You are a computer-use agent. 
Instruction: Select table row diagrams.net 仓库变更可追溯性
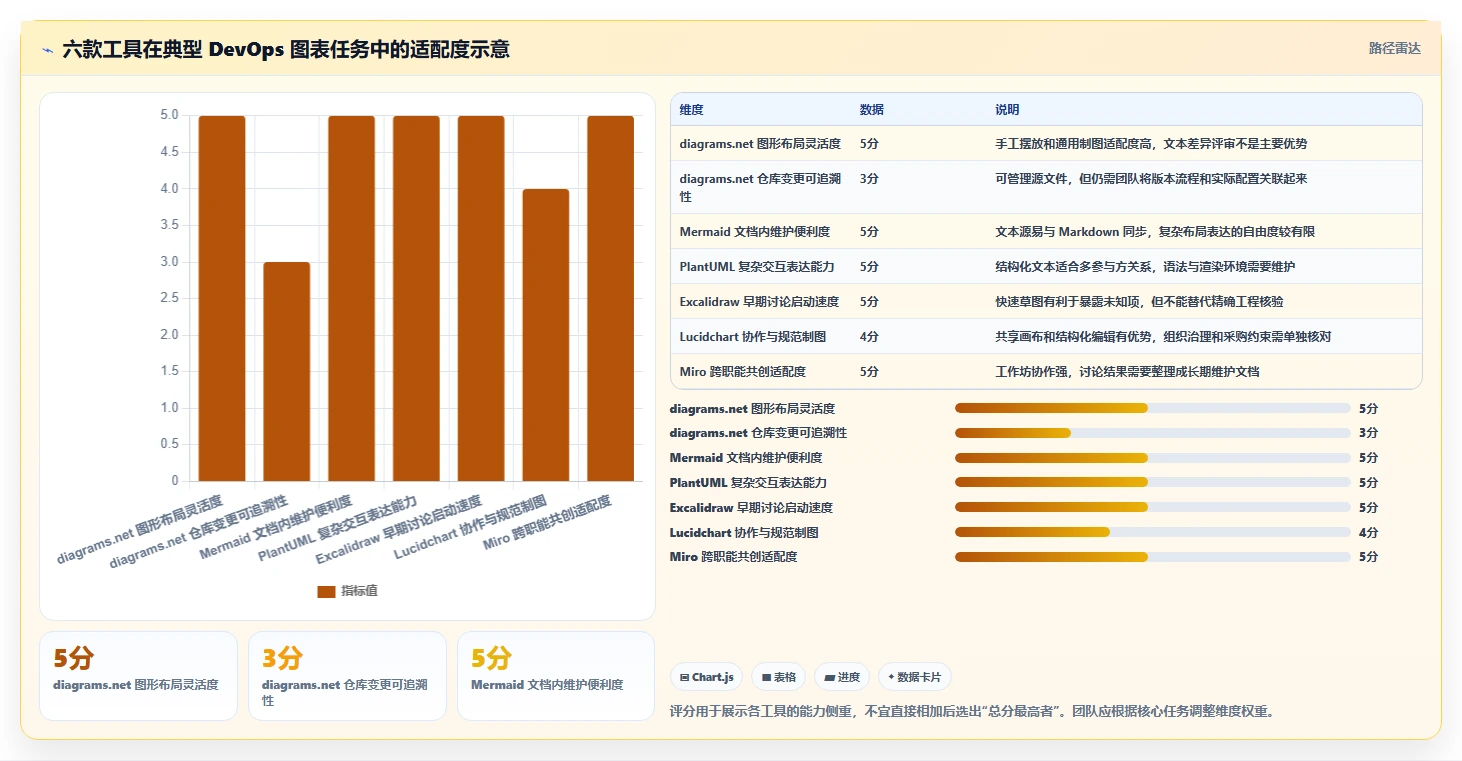pyautogui.click(x=1046, y=187)
